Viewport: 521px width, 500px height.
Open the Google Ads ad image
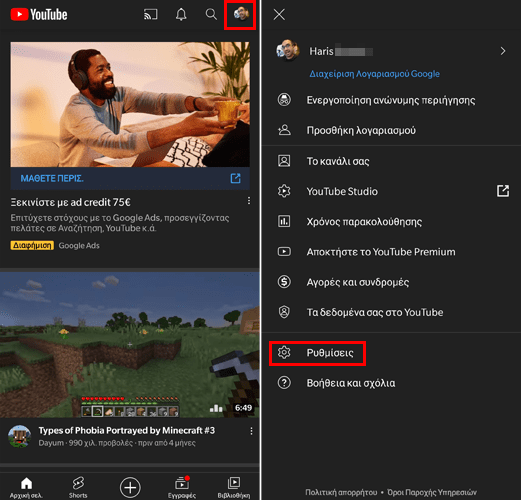(x=130, y=104)
